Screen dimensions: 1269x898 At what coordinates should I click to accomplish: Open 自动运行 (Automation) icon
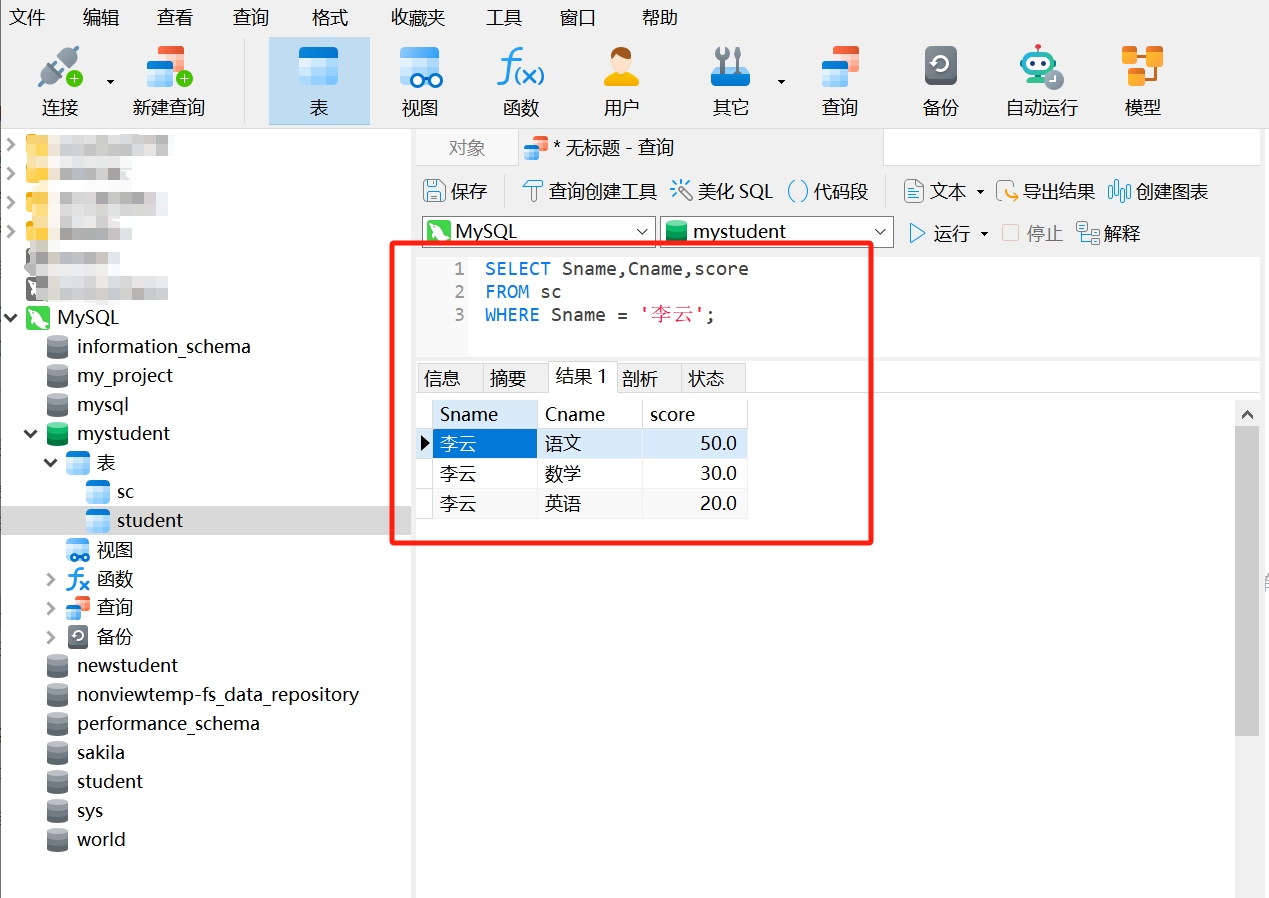1040,80
